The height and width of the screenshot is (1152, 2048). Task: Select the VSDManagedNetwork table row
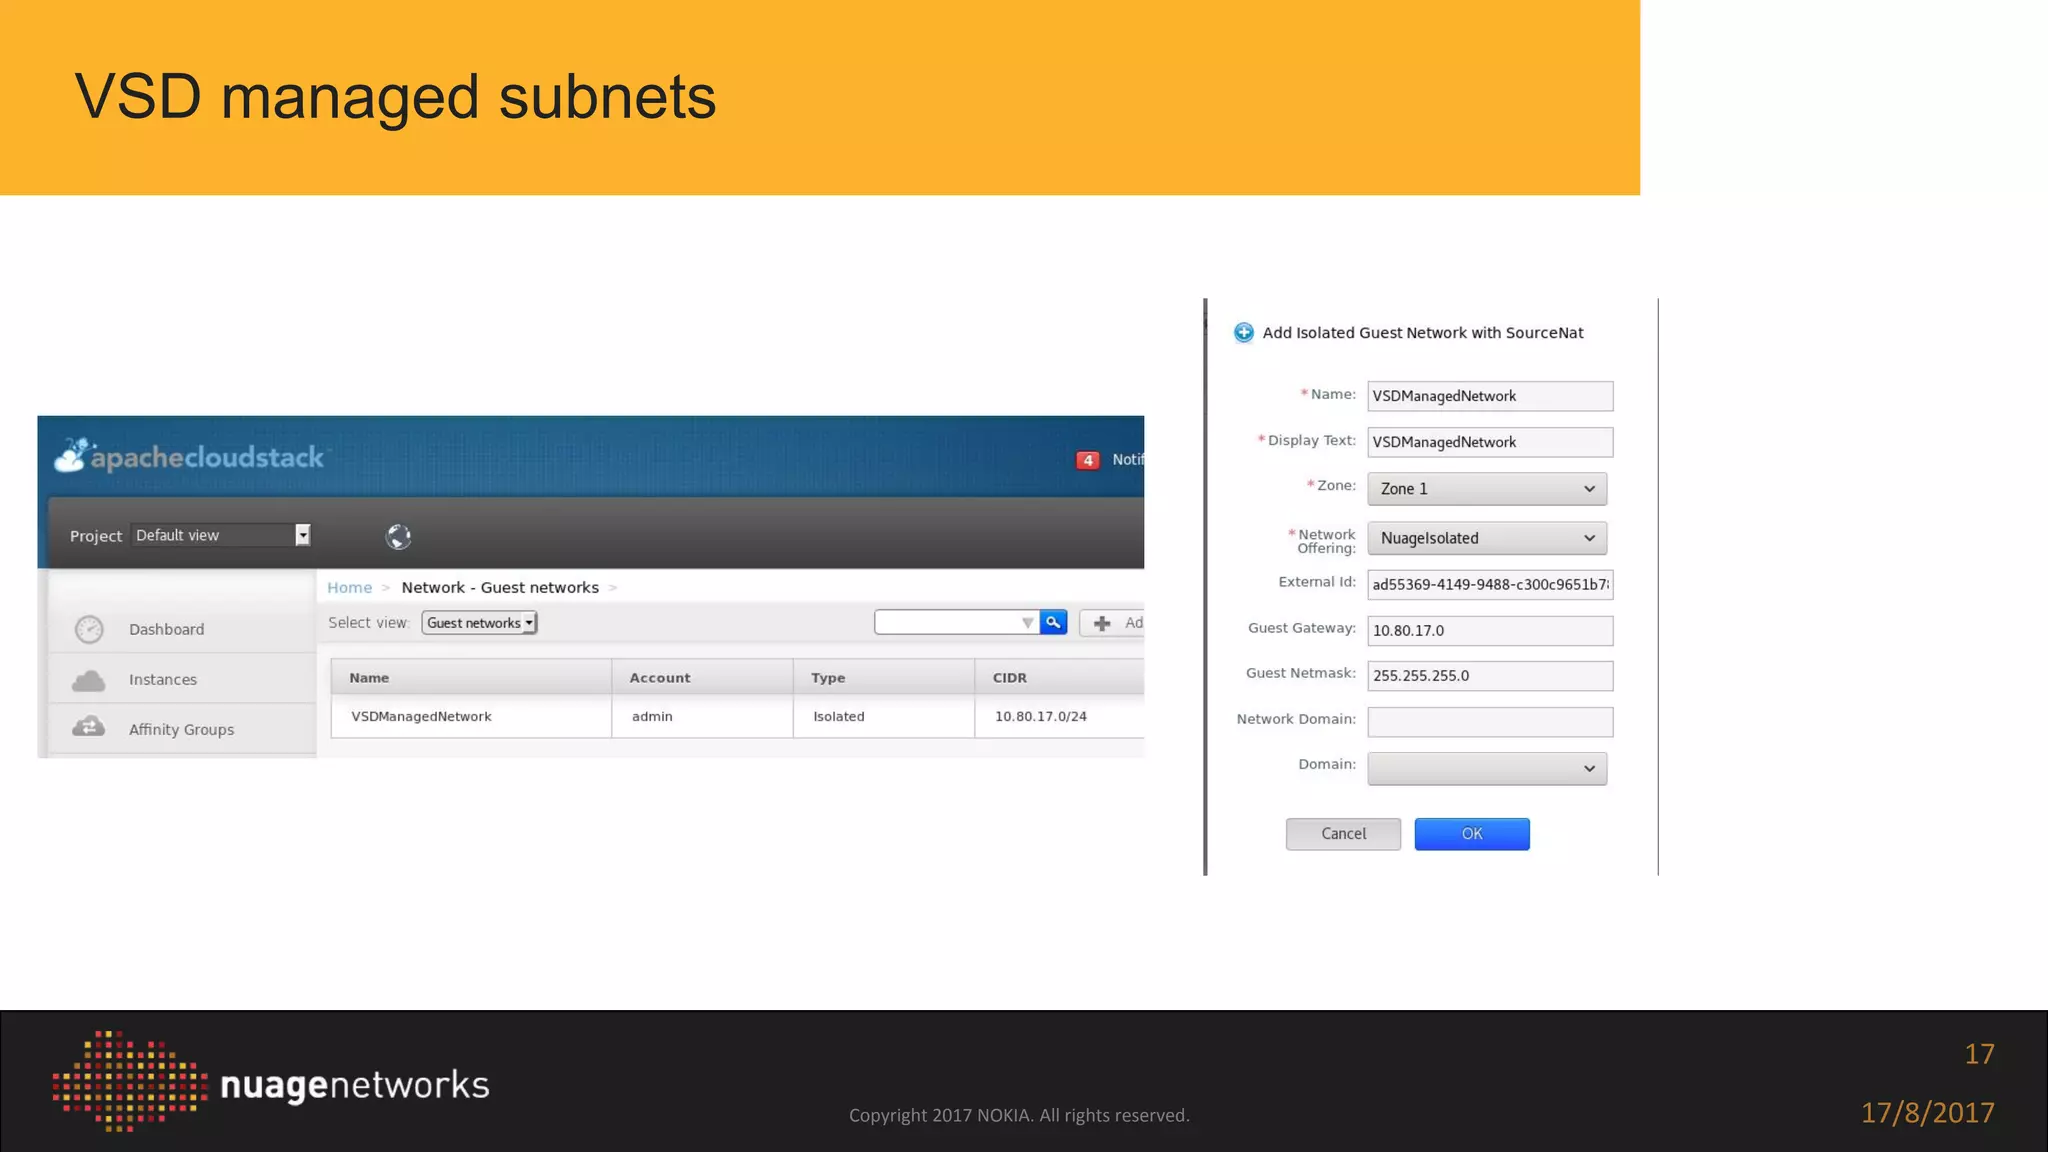(x=421, y=717)
